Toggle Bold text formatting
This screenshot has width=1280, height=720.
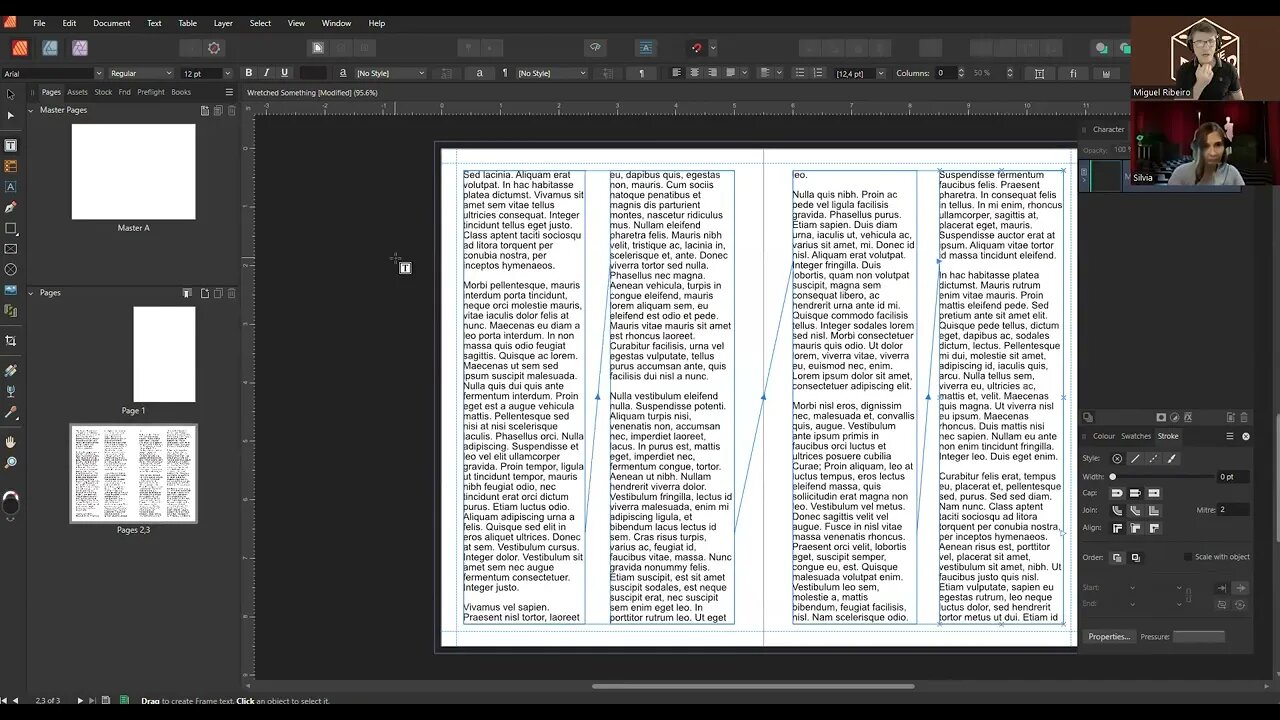[249, 73]
